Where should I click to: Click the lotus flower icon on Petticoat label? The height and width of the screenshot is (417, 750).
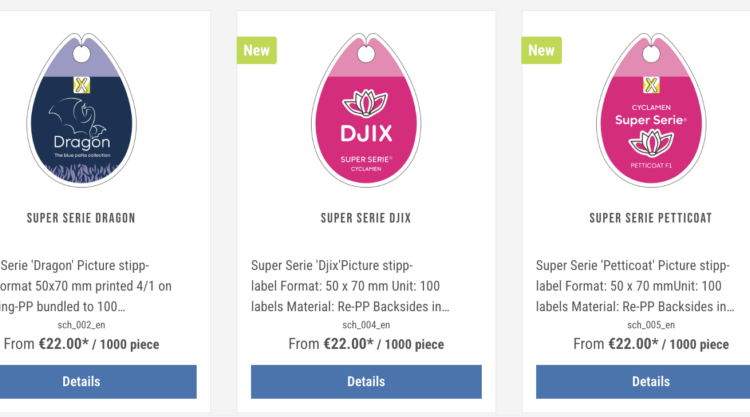651,143
